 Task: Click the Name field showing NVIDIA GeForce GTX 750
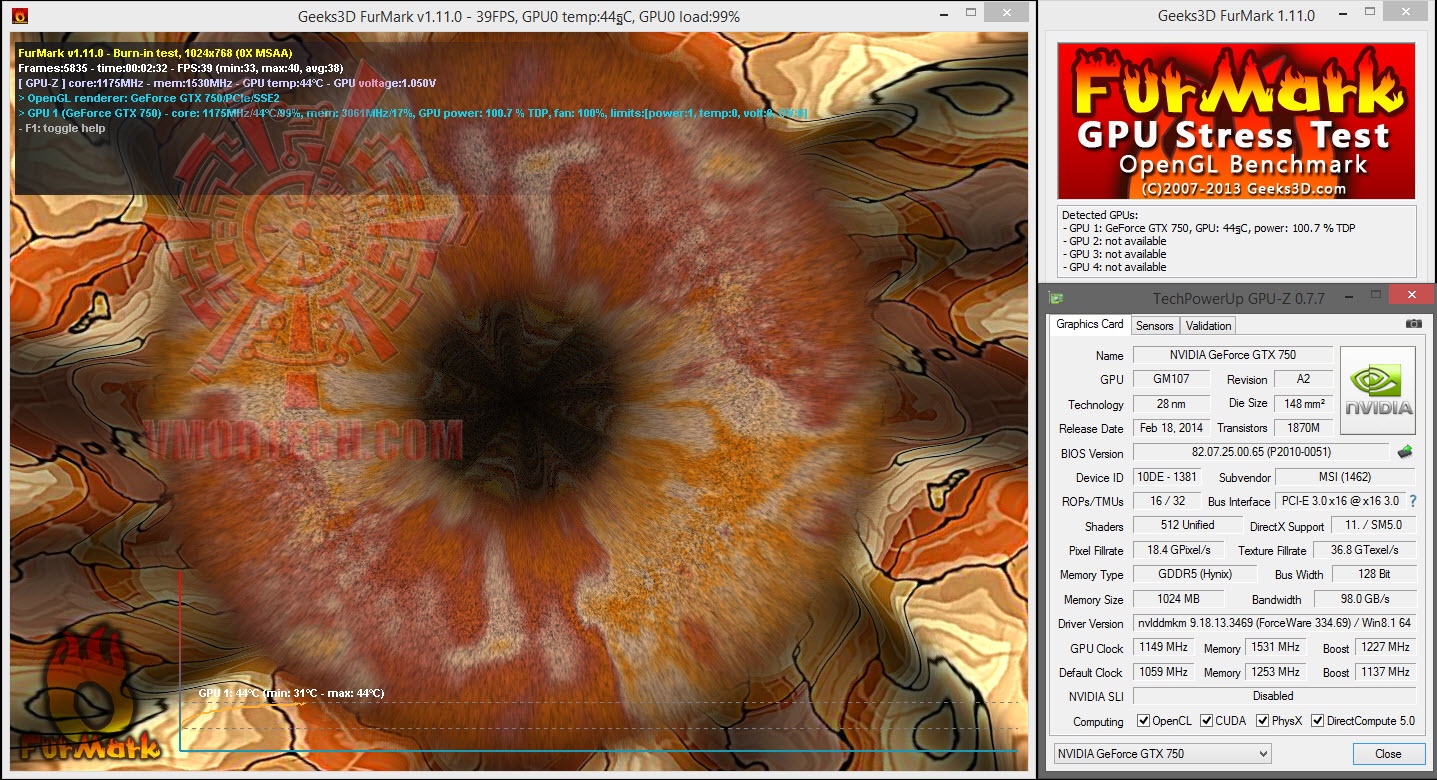point(1232,355)
